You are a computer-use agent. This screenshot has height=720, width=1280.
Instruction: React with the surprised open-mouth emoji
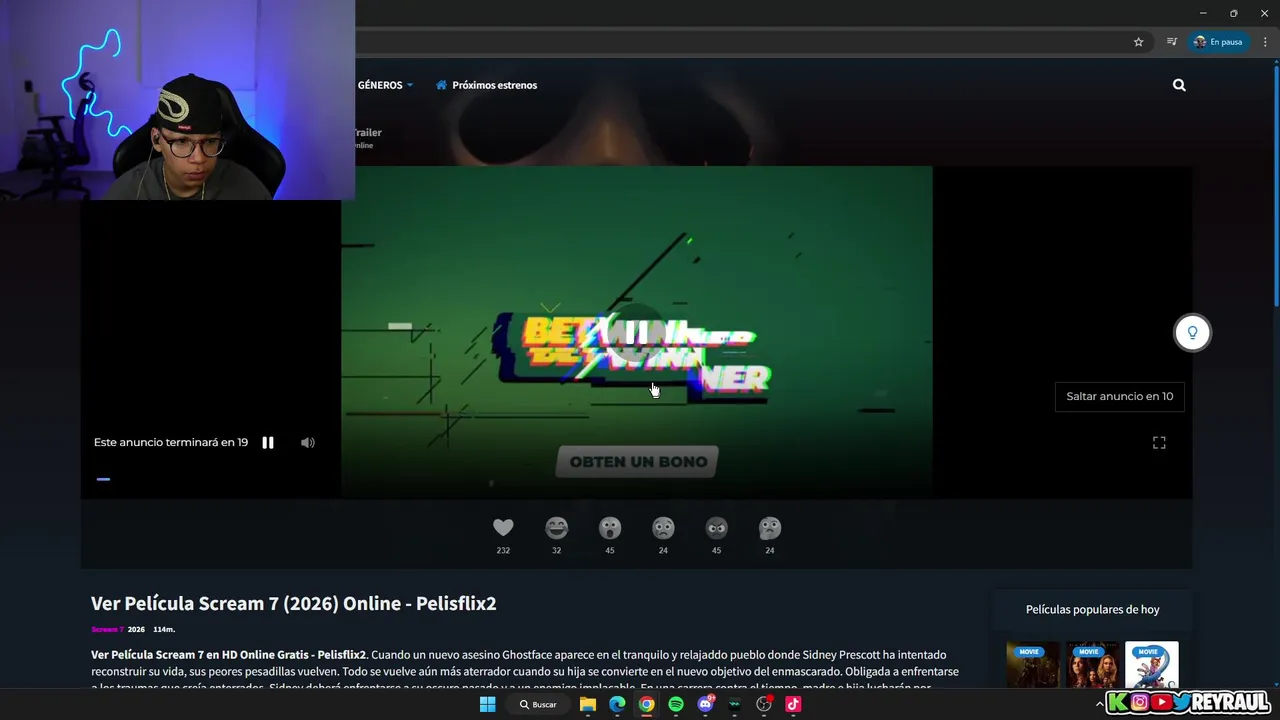point(610,527)
